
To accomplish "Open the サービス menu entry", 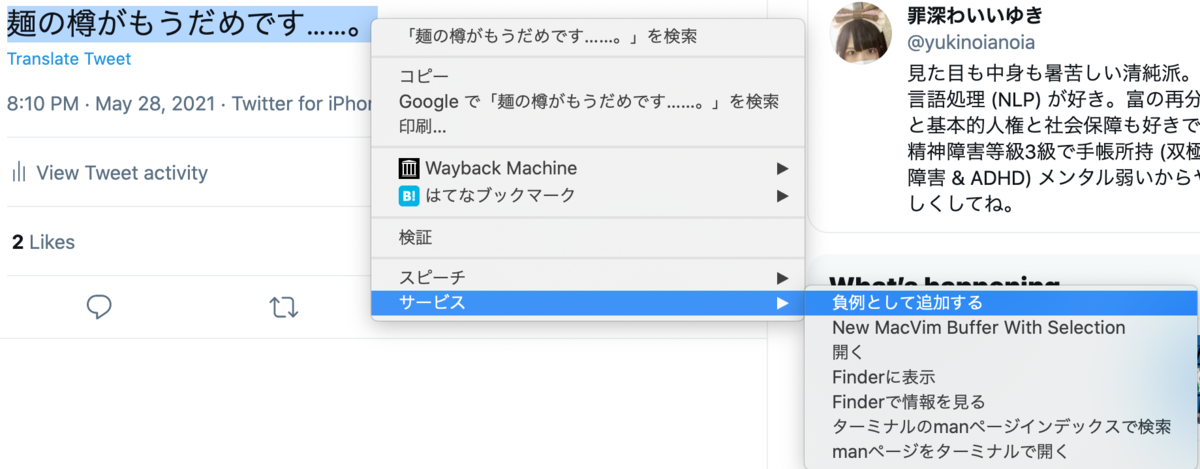I will coord(588,302).
